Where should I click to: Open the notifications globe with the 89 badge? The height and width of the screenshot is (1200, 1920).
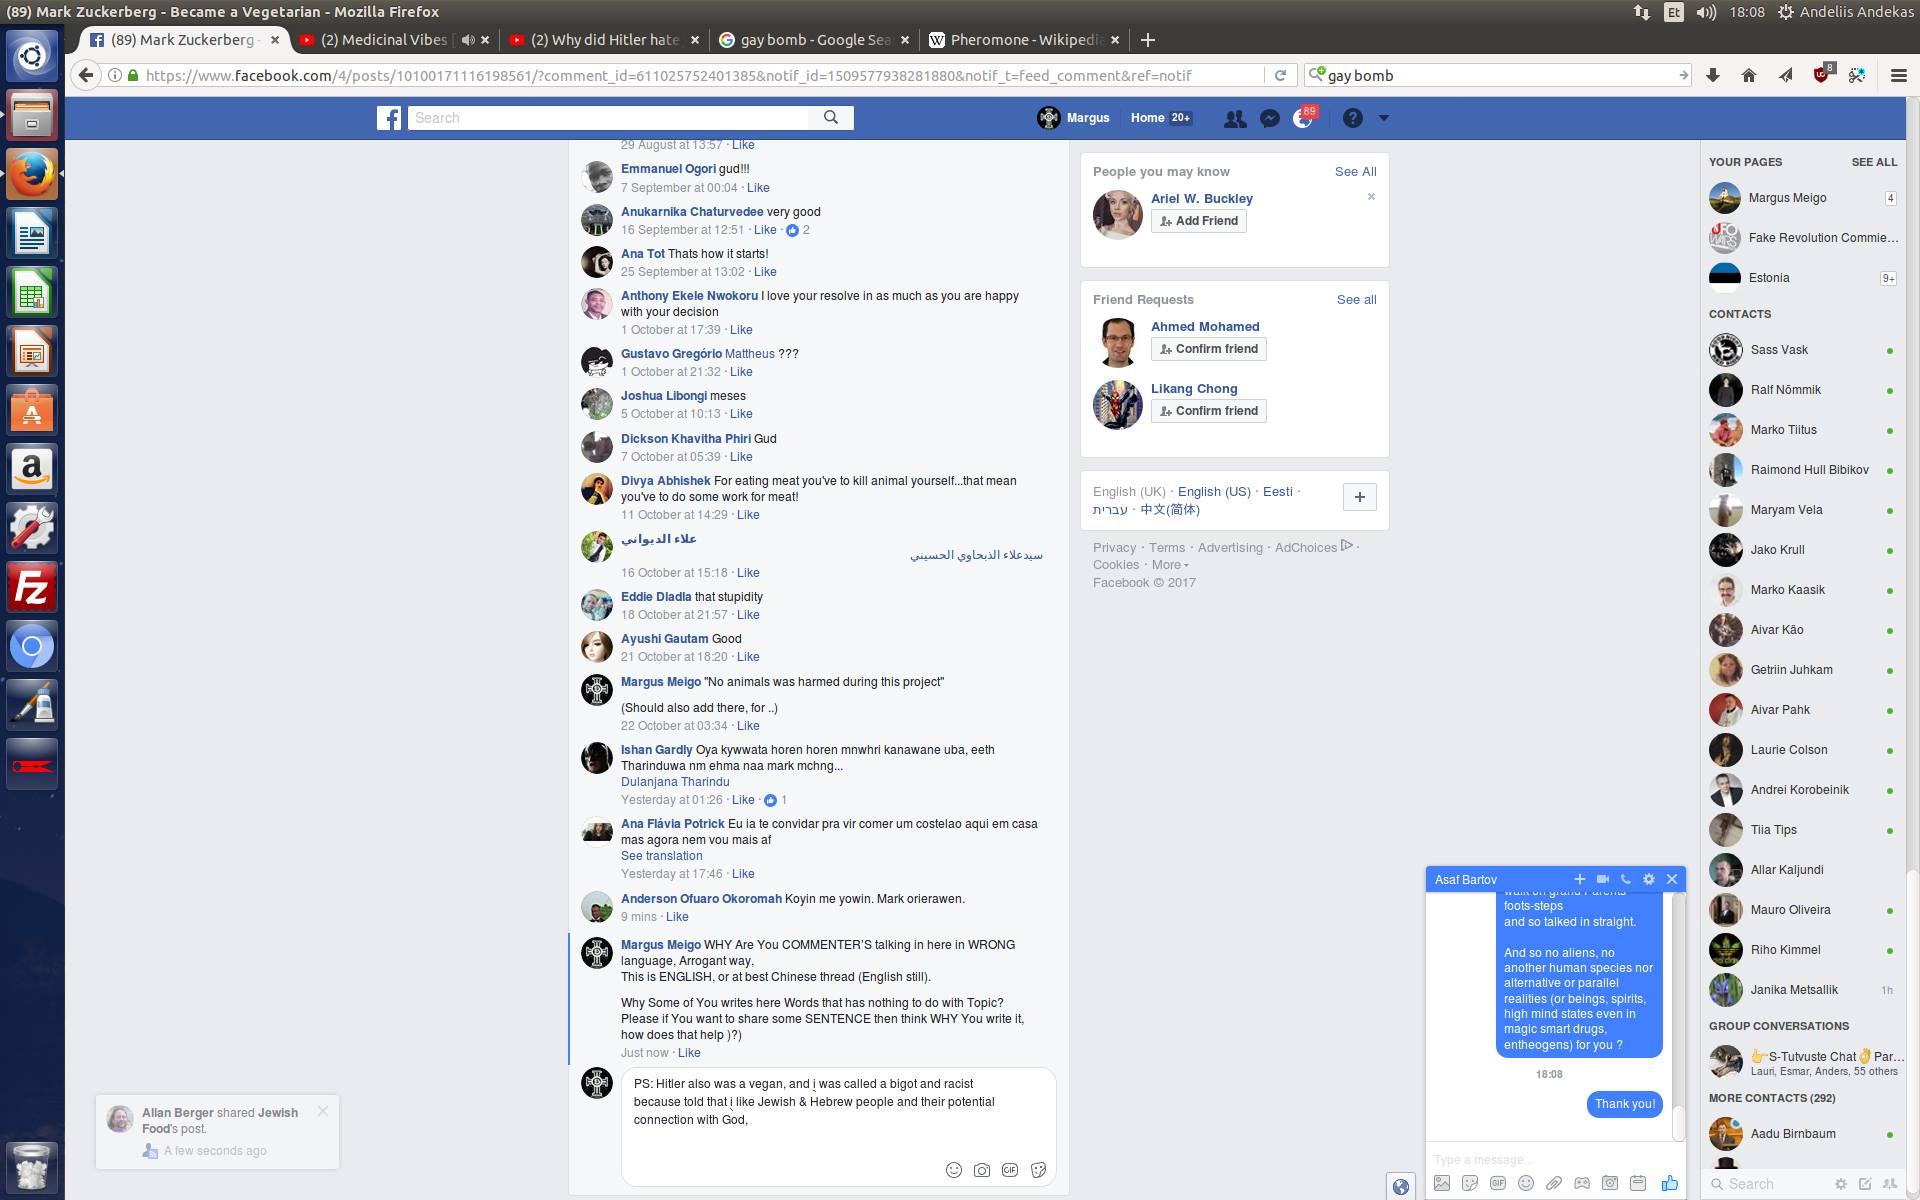1302,118
